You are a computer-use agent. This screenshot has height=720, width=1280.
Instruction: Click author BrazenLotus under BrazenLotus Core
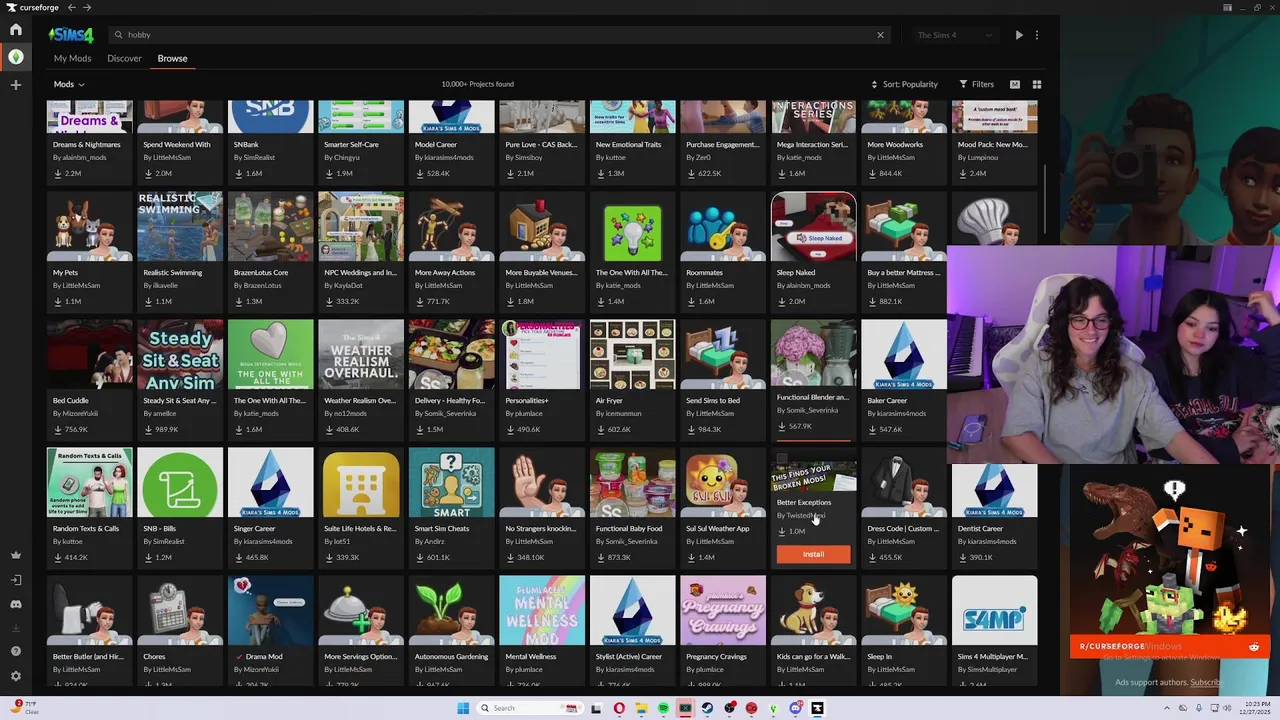point(263,286)
